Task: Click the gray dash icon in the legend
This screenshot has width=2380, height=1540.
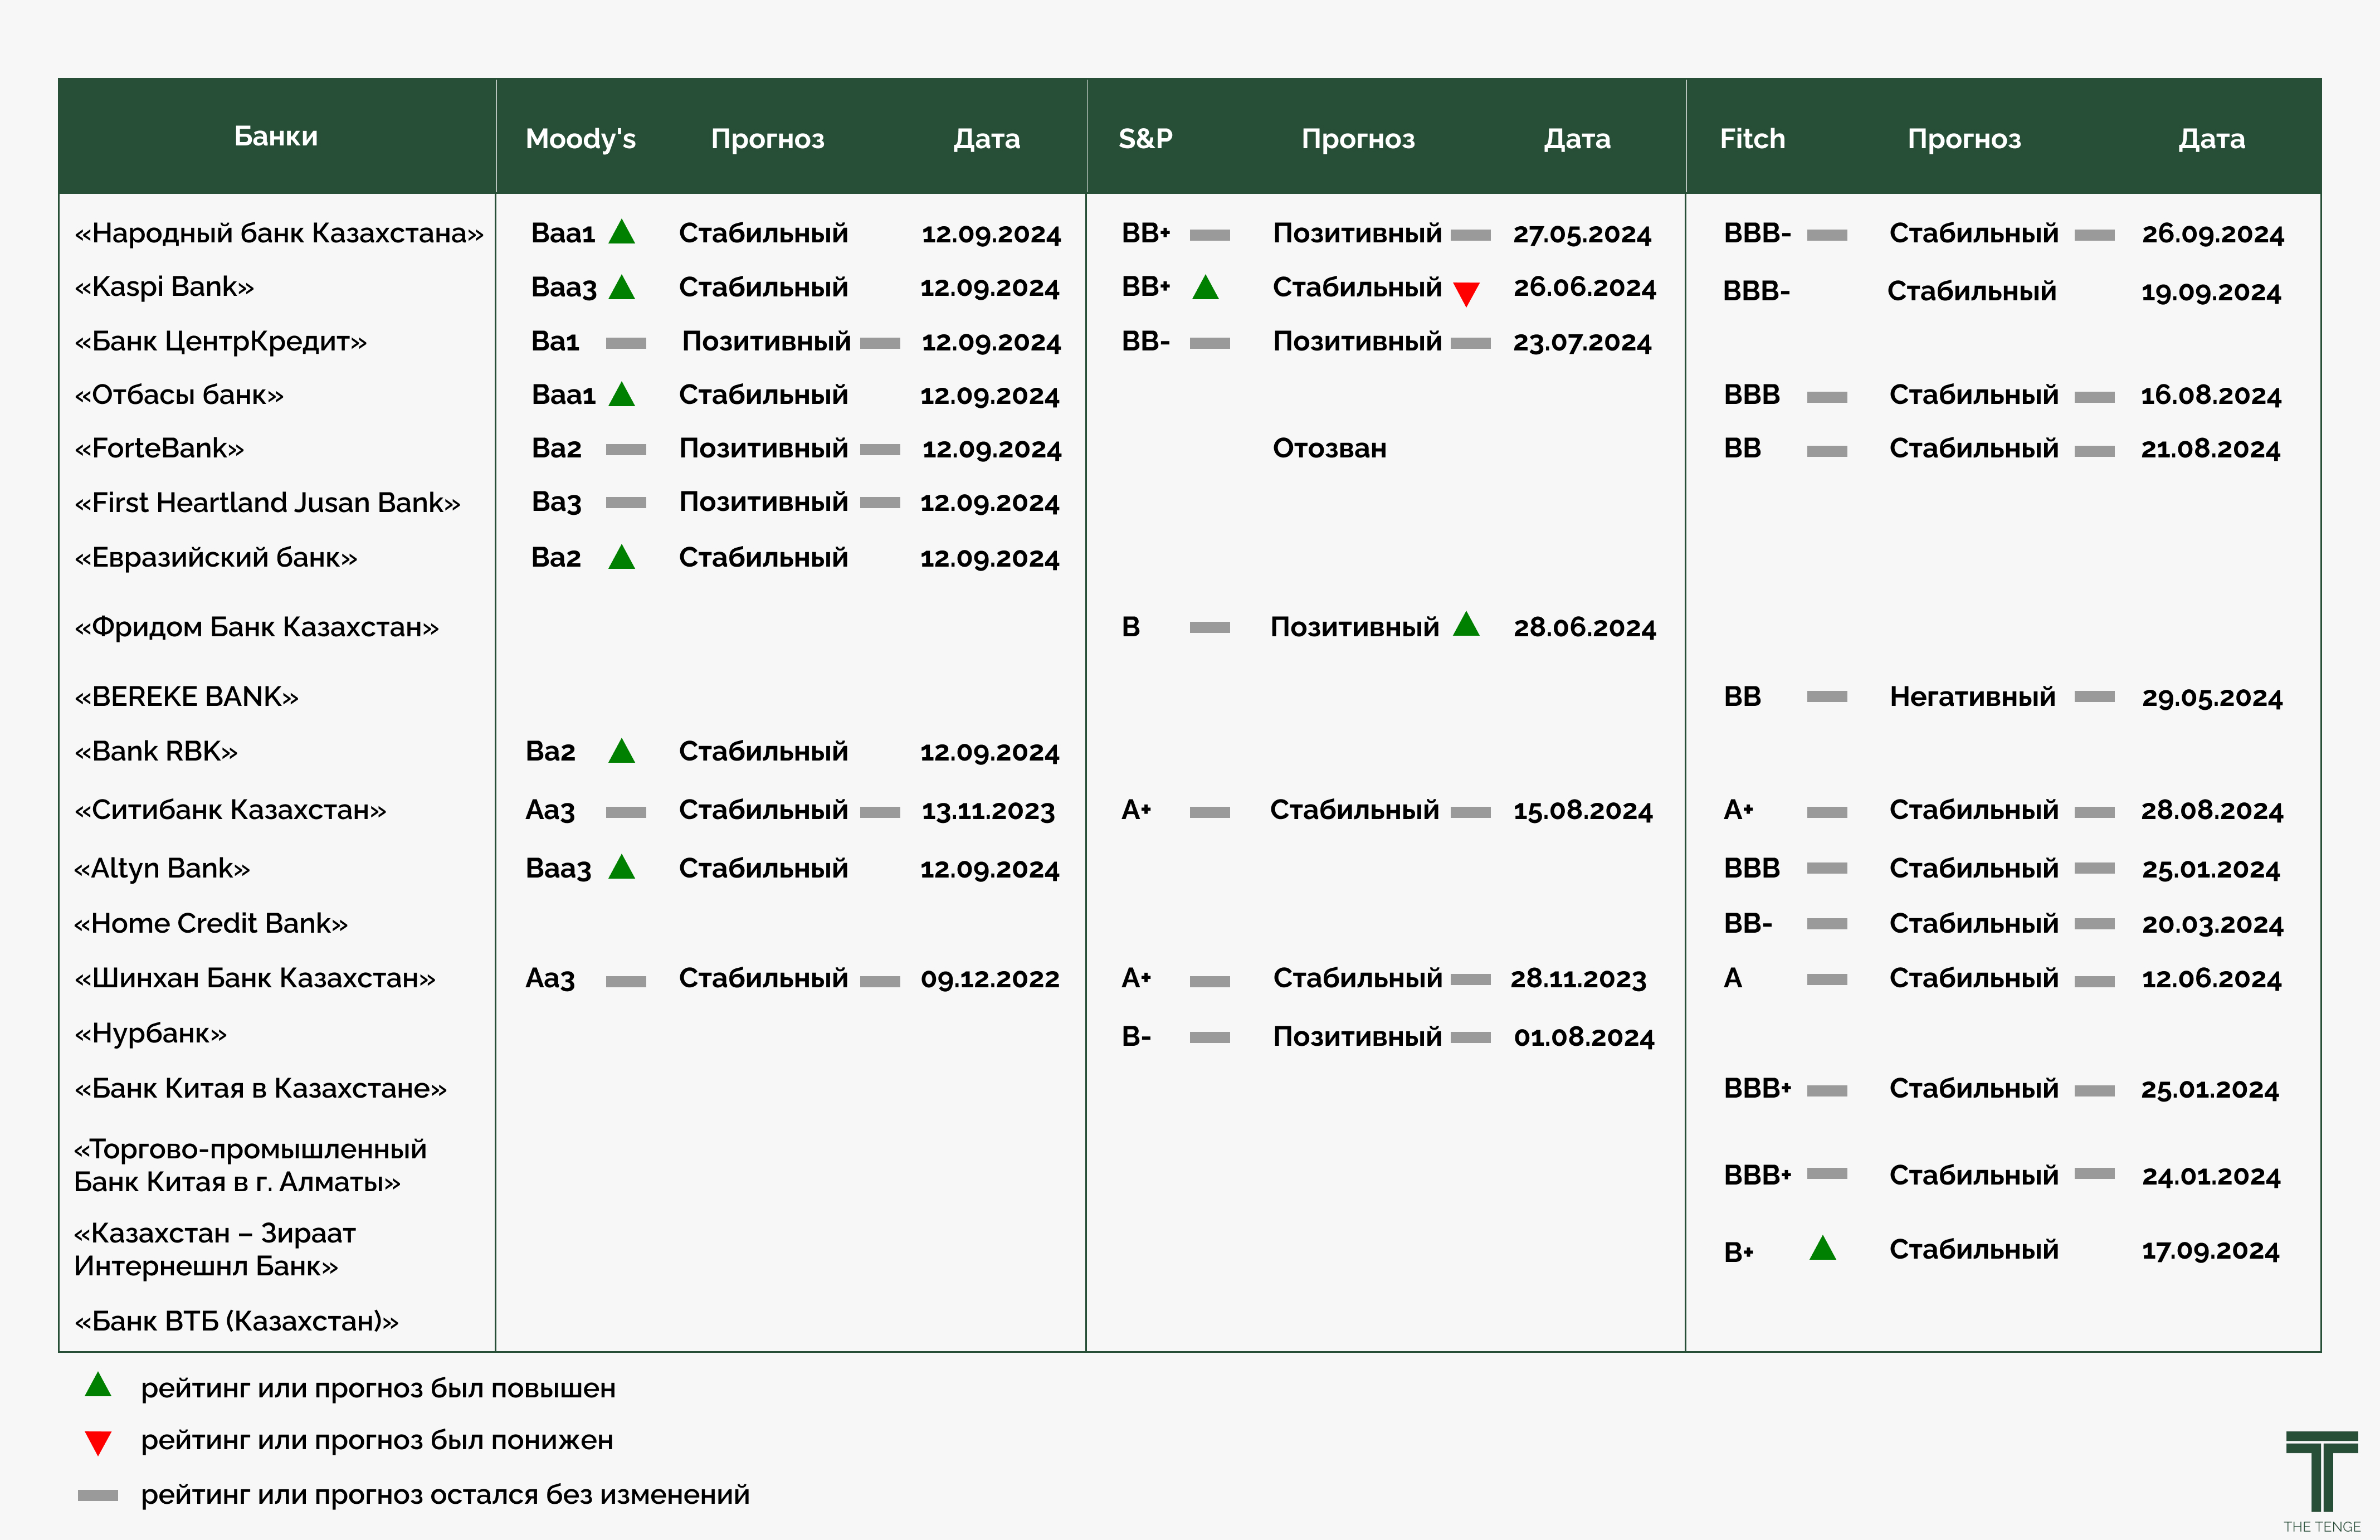Action: pos(98,1496)
